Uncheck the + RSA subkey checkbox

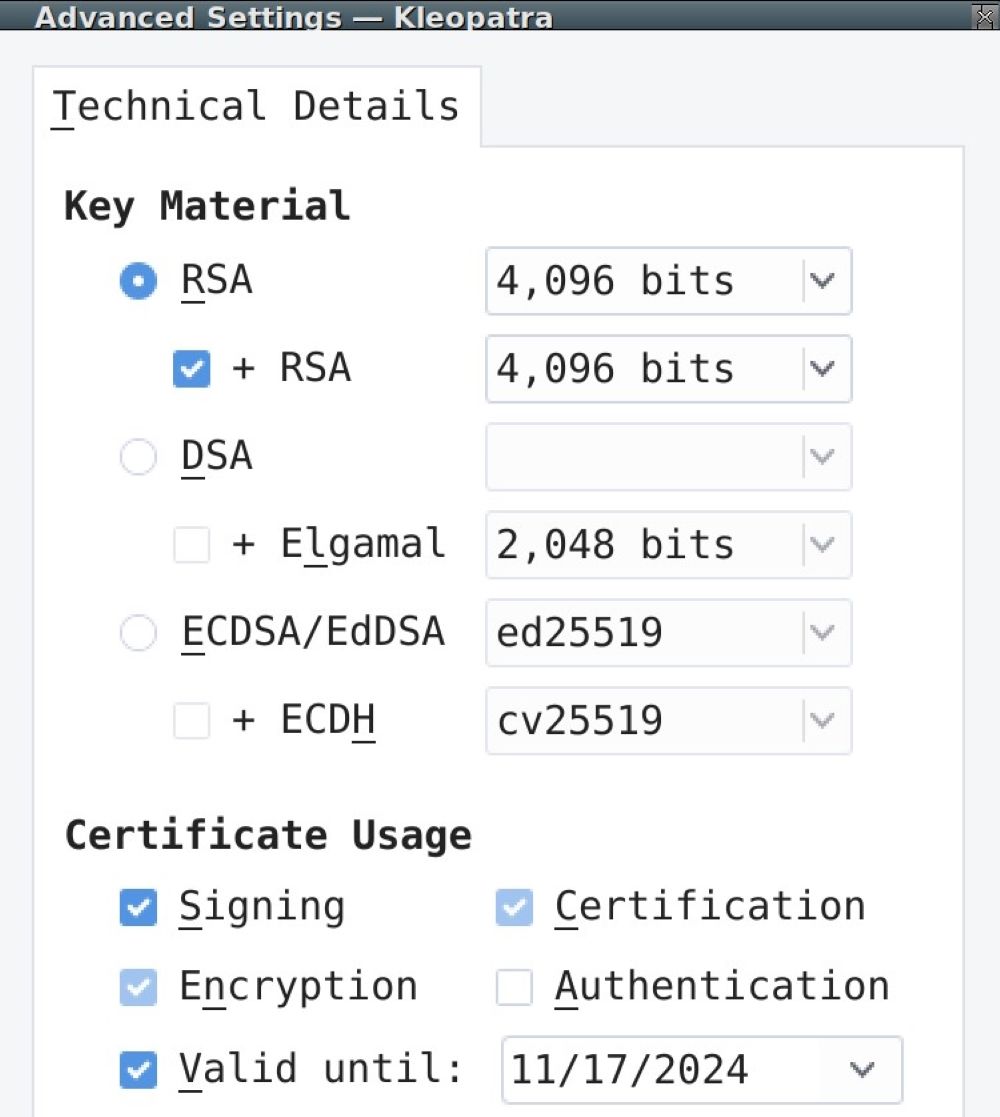(191, 370)
